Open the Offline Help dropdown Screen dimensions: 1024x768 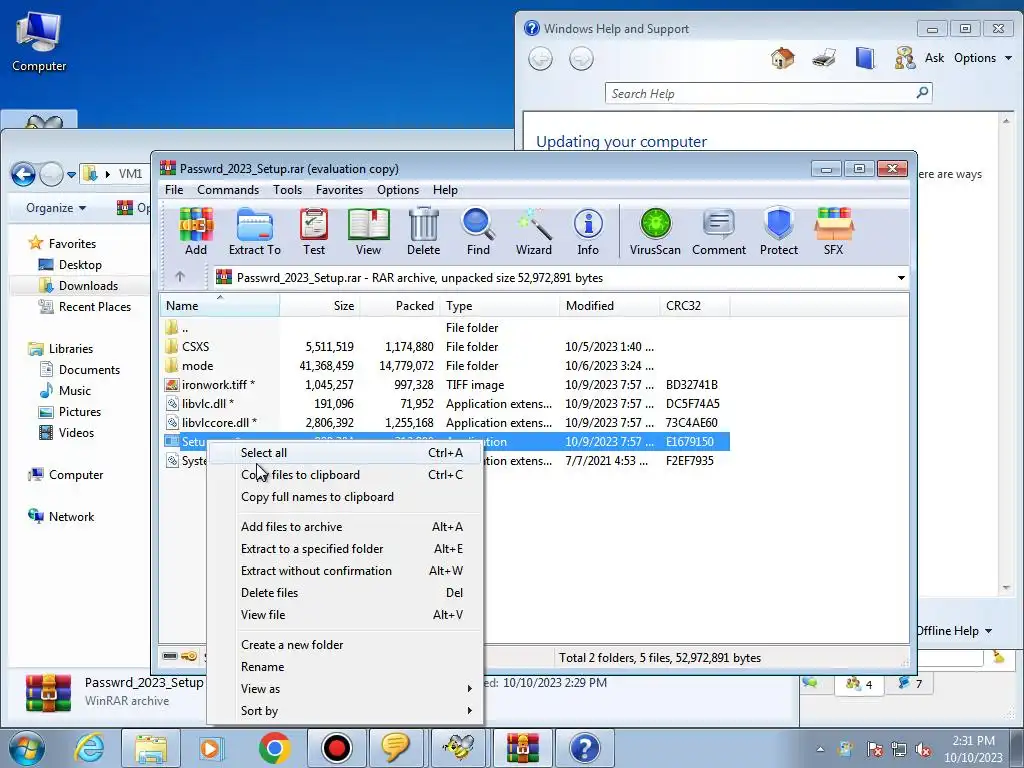pyautogui.click(x=954, y=631)
